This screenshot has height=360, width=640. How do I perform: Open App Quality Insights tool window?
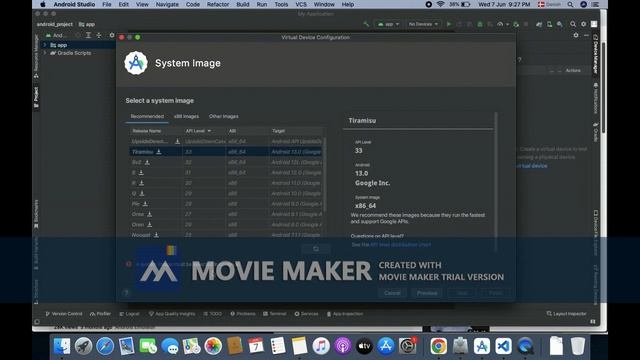172,314
